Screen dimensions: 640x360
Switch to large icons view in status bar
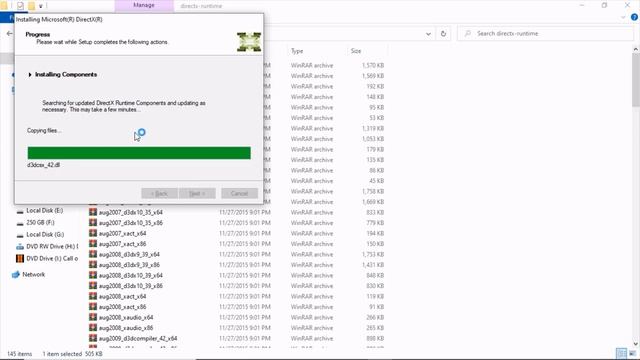632,353
